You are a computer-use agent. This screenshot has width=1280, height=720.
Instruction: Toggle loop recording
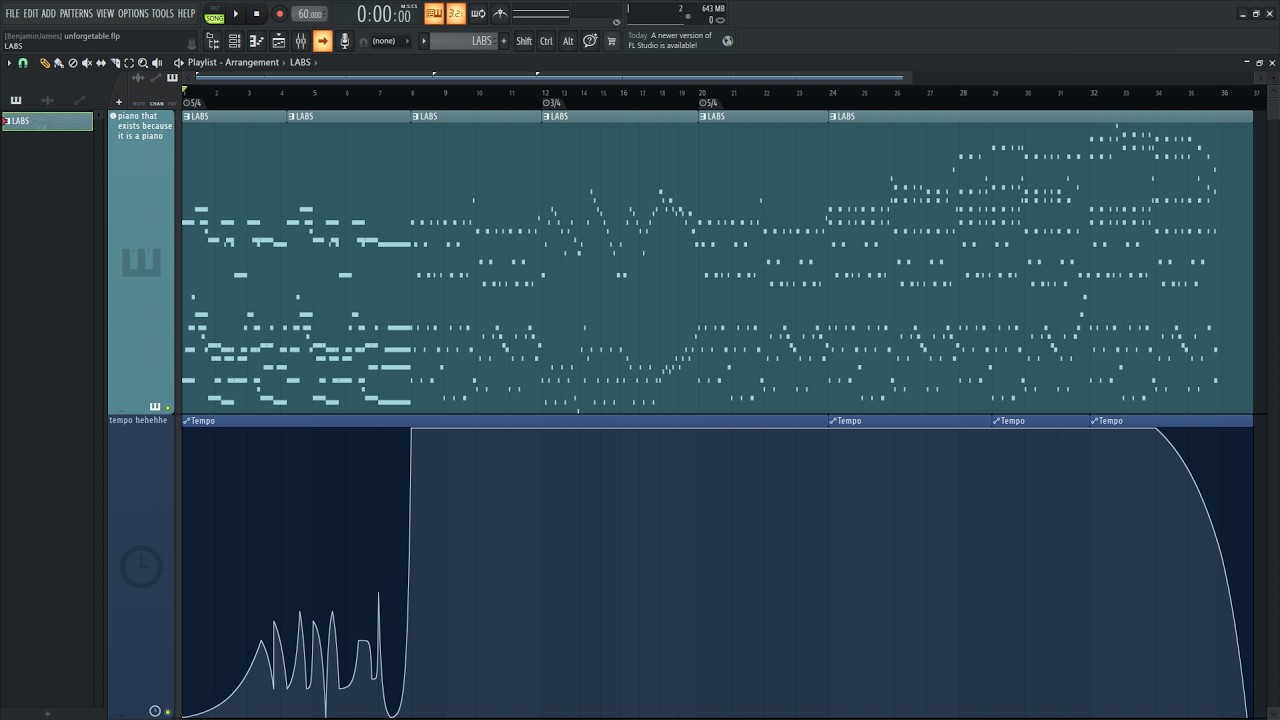(x=478, y=13)
